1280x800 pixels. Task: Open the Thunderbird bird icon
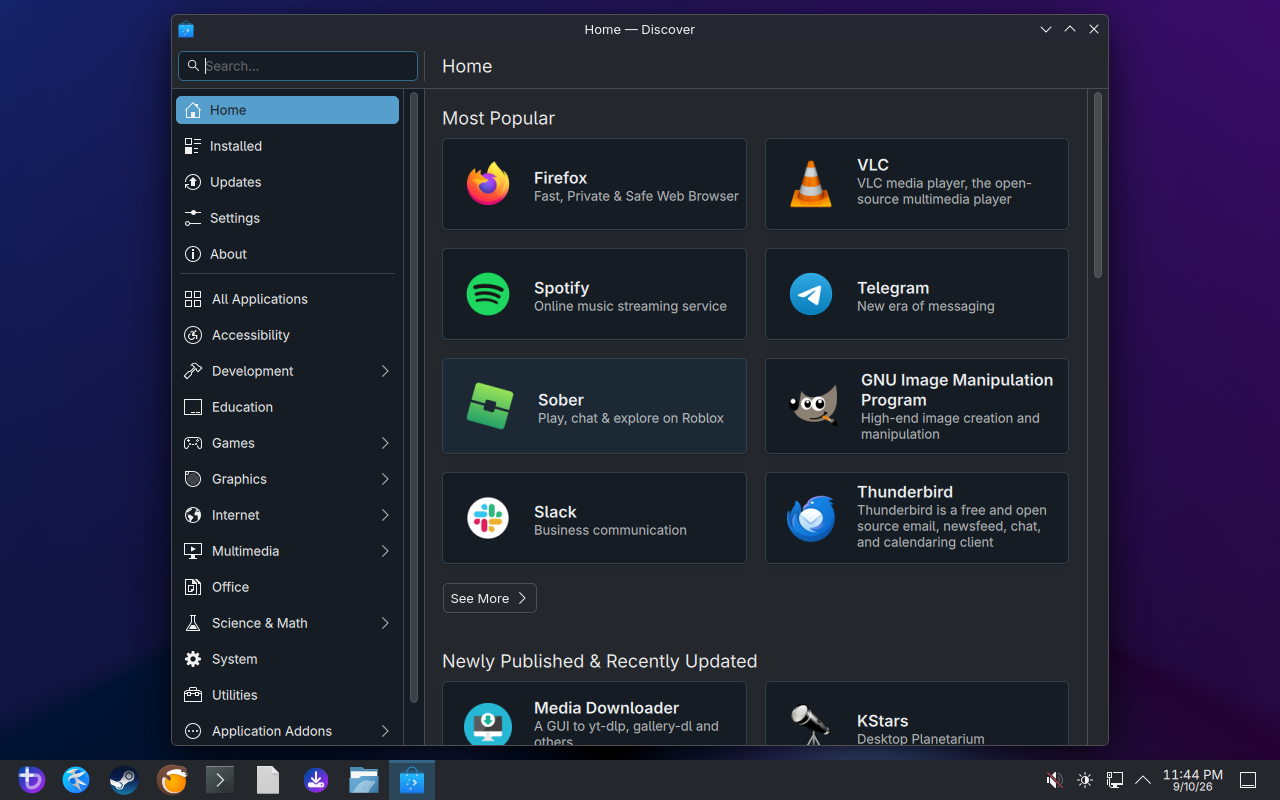[811, 518]
